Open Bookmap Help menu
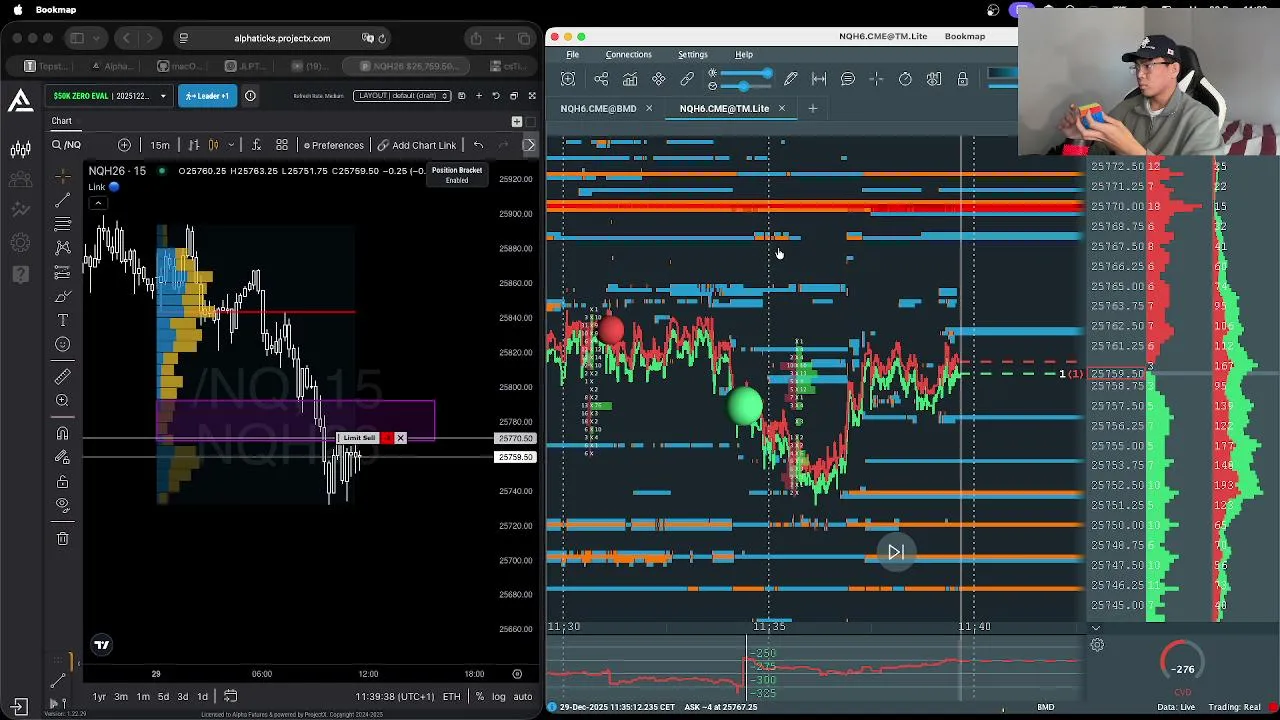Screen dimensions: 1280x720 (744, 54)
